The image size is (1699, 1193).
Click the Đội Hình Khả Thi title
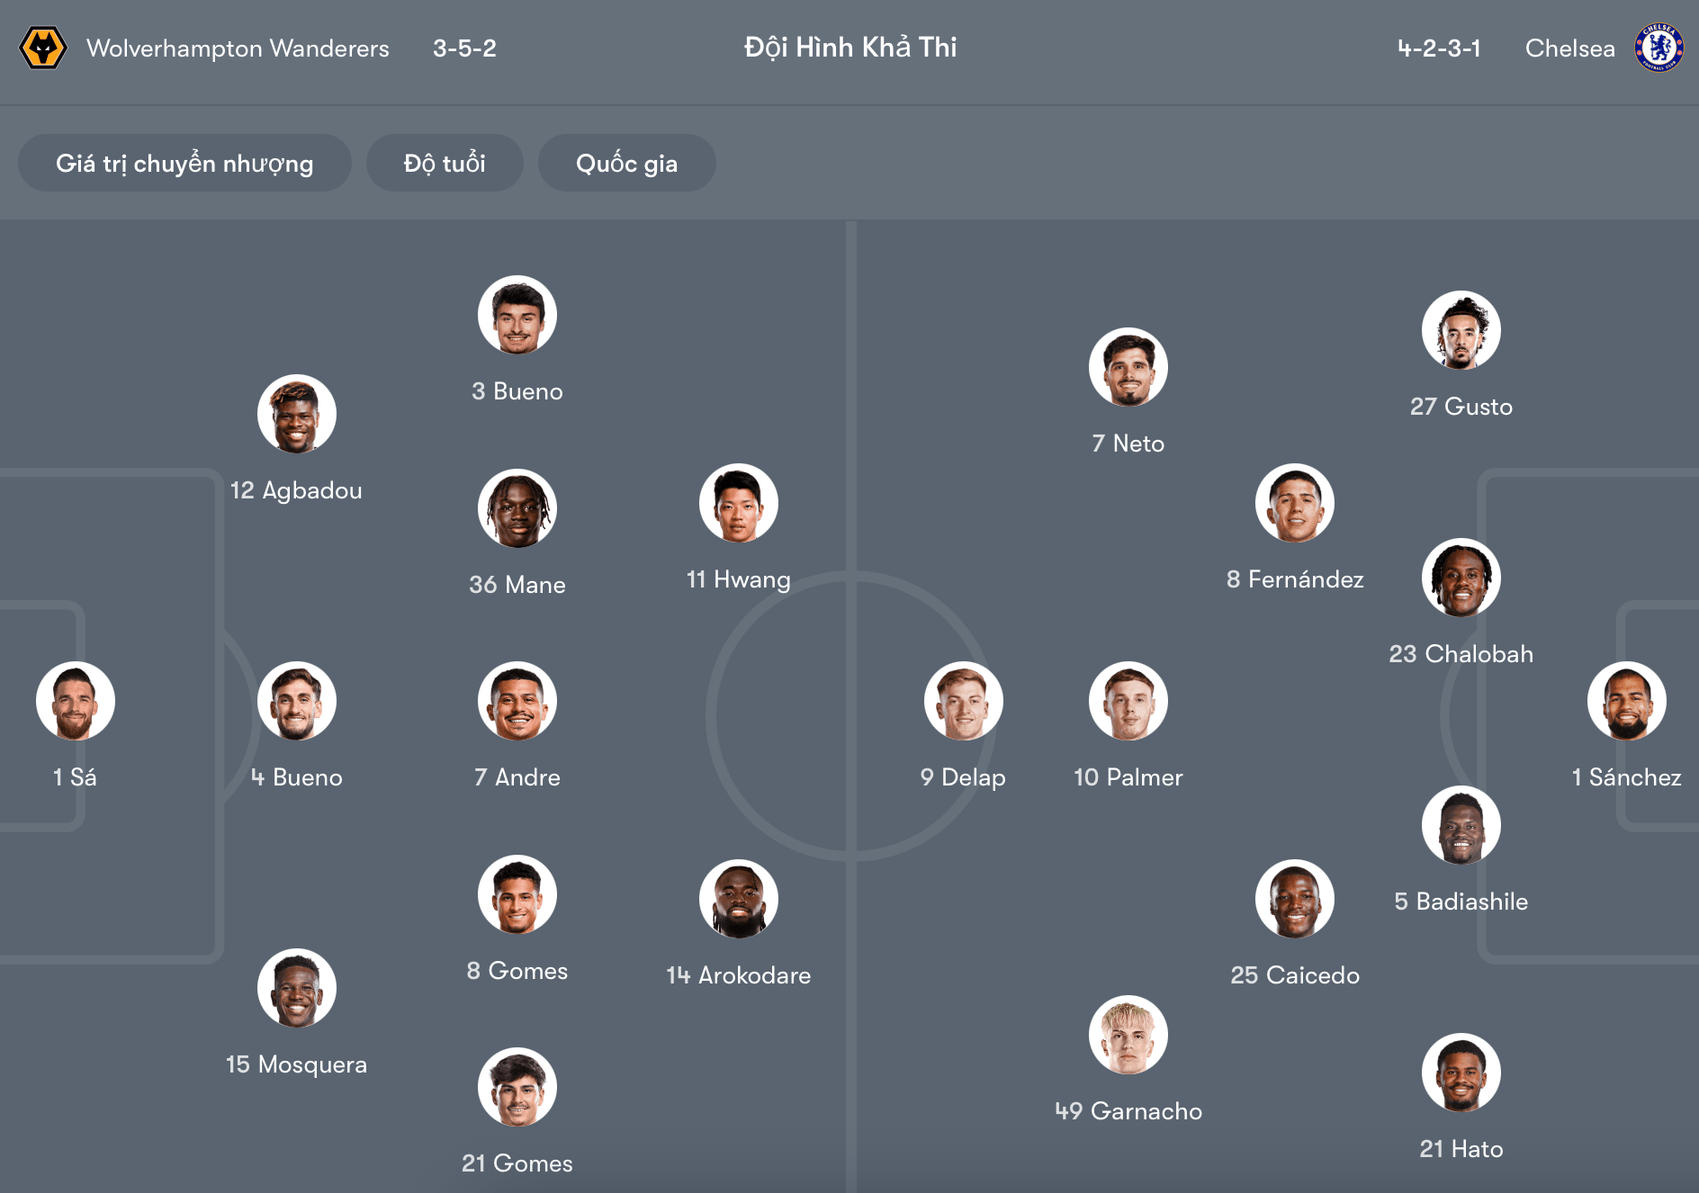(849, 47)
